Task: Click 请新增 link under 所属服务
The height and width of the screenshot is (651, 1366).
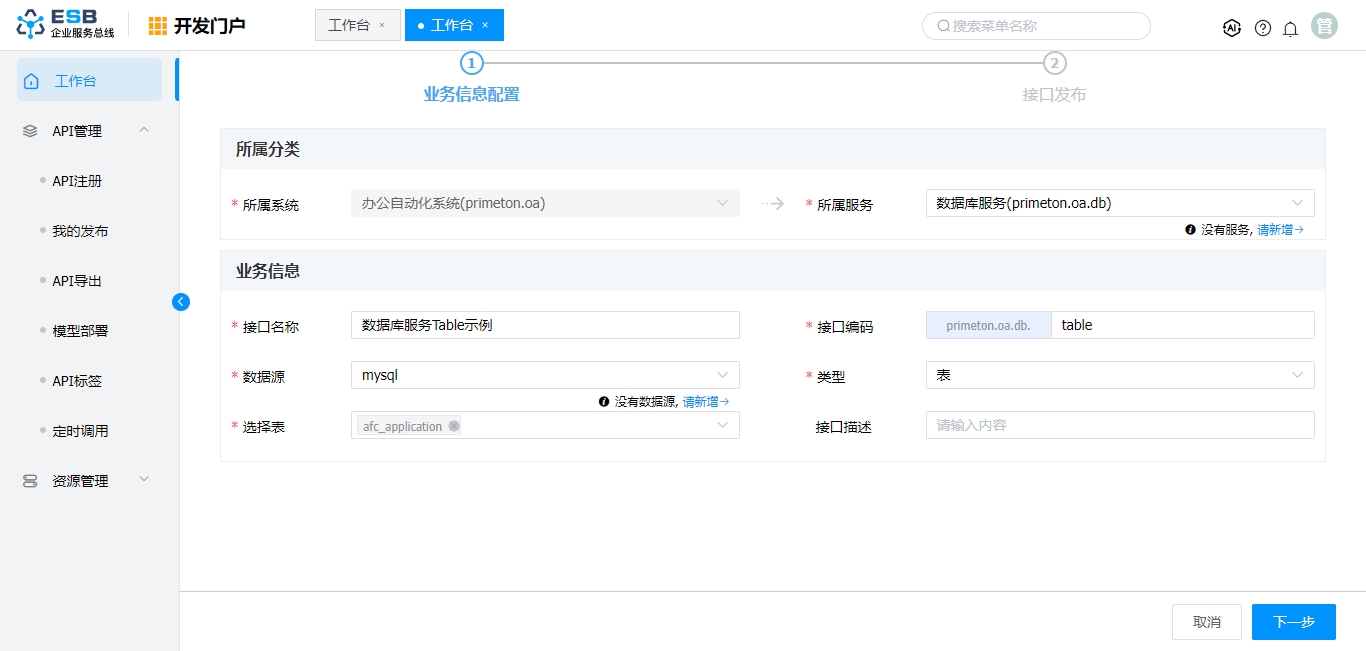Action: coord(1280,230)
